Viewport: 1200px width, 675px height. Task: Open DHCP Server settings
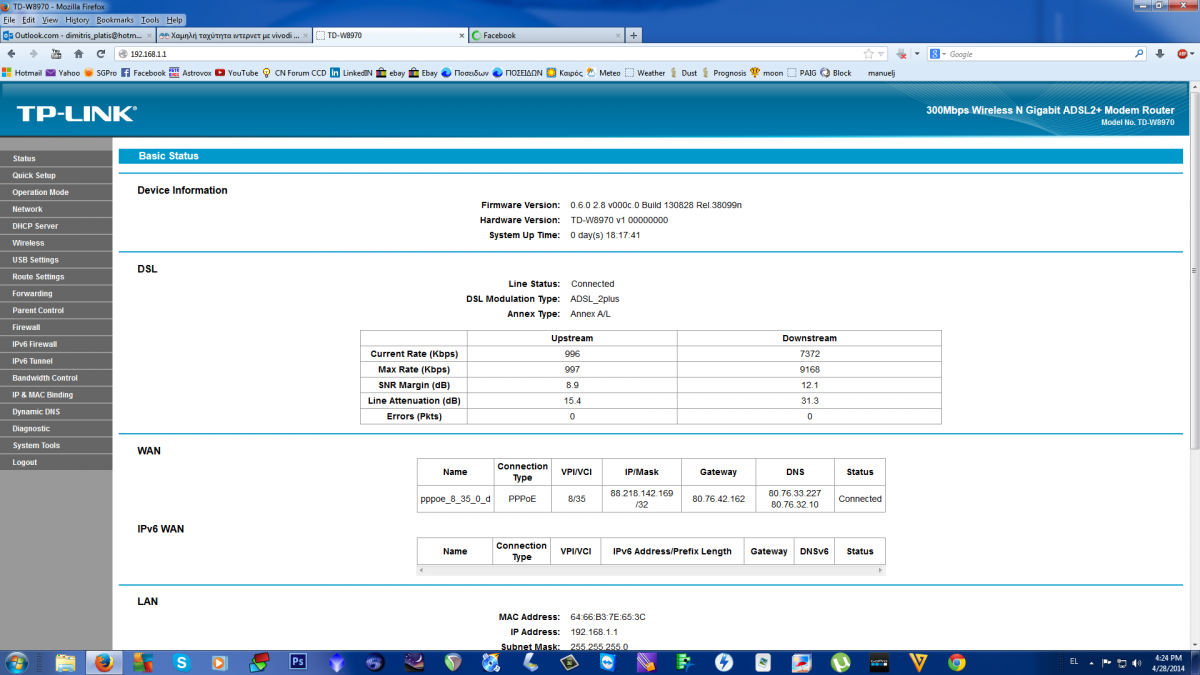[56, 226]
